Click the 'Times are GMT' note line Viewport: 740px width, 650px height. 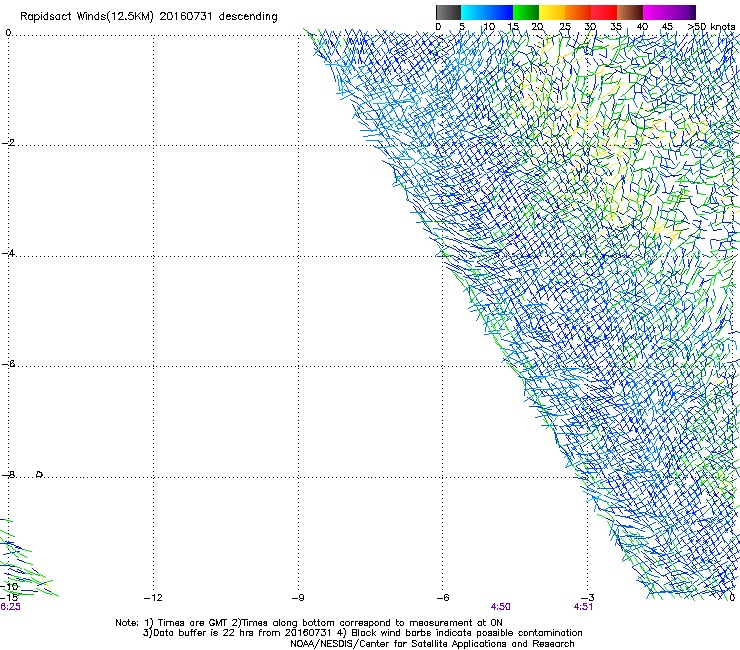(x=309, y=623)
